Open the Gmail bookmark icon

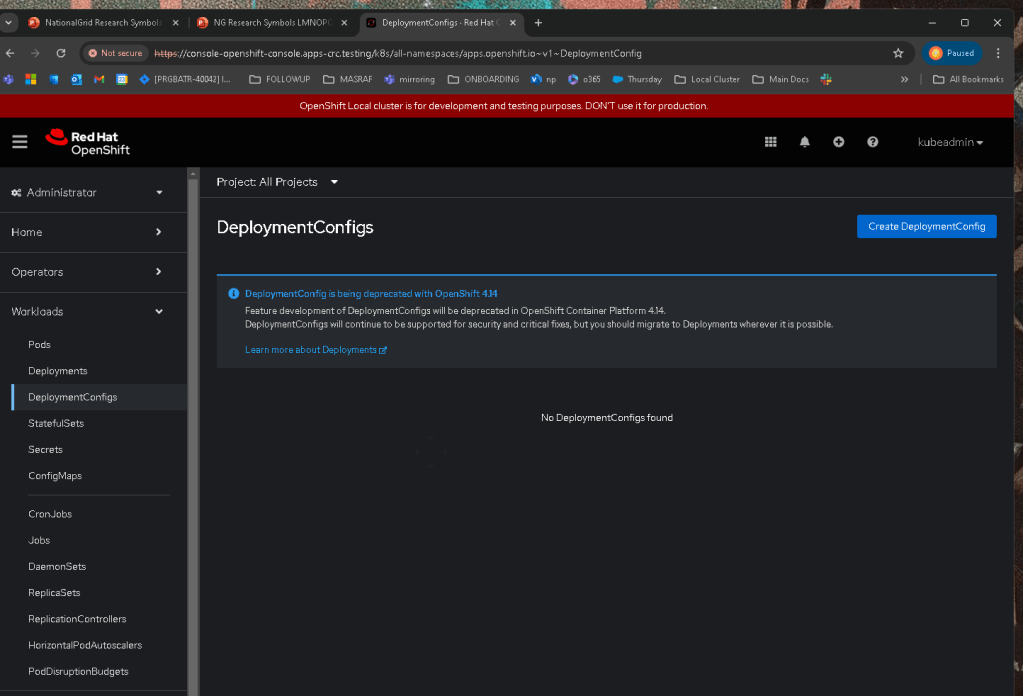(x=99, y=79)
